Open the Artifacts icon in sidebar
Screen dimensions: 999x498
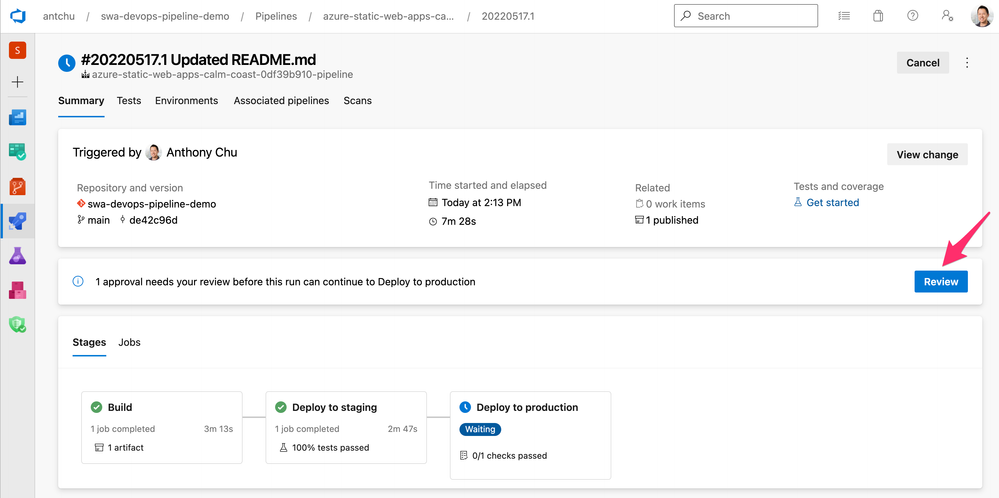click(x=17, y=290)
